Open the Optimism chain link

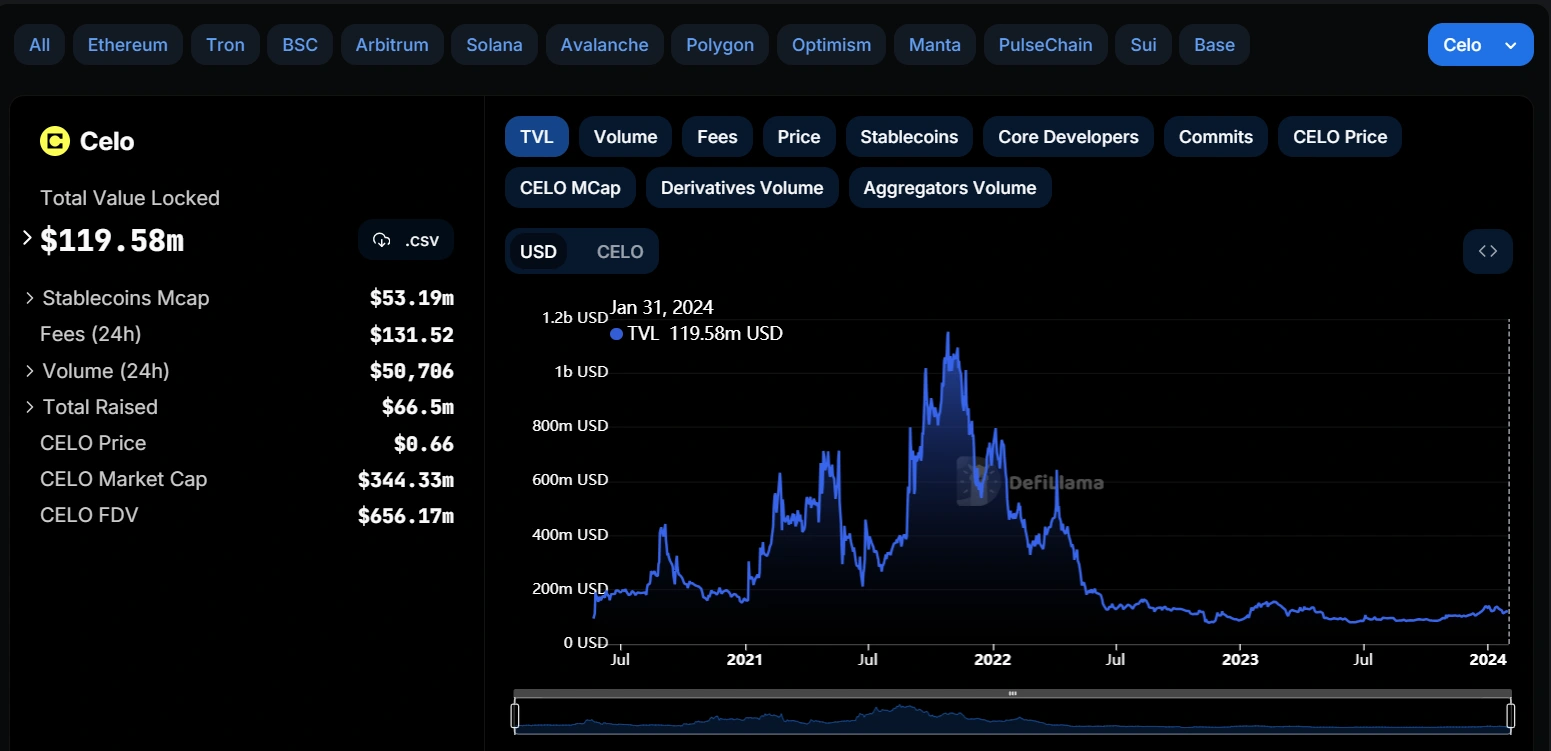point(831,45)
